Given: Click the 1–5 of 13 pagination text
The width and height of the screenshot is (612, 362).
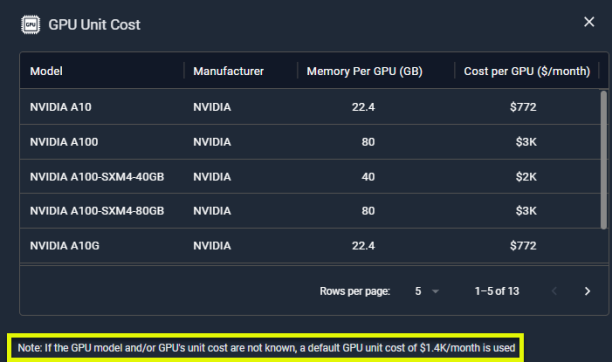Looking at the screenshot, I should pyautogui.click(x=497, y=291).
